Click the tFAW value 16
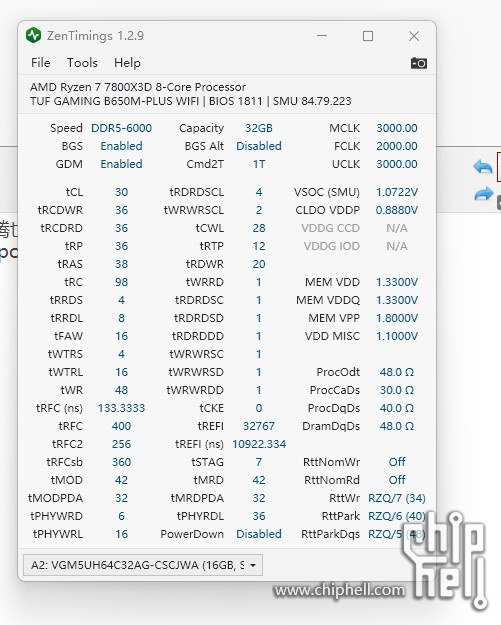The width and height of the screenshot is (501, 625). [122, 336]
